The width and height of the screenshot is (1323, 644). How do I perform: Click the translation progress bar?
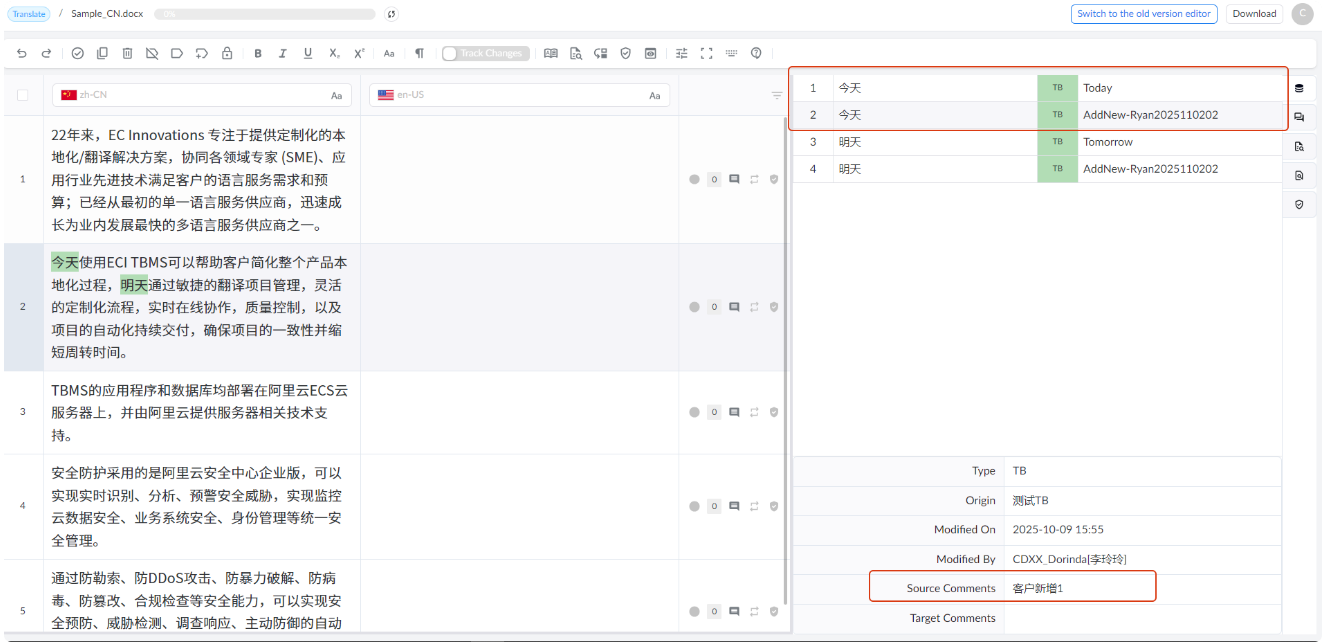click(x=264, y=14)
